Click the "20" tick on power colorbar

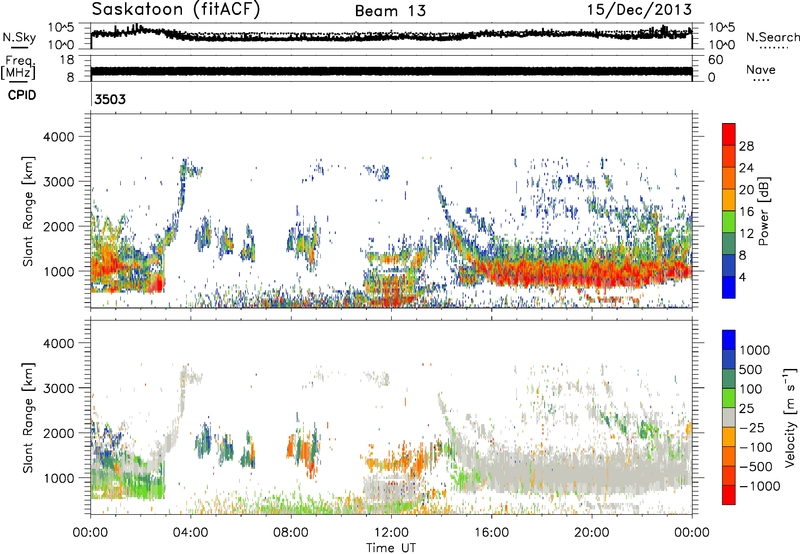tap(746, 190)
